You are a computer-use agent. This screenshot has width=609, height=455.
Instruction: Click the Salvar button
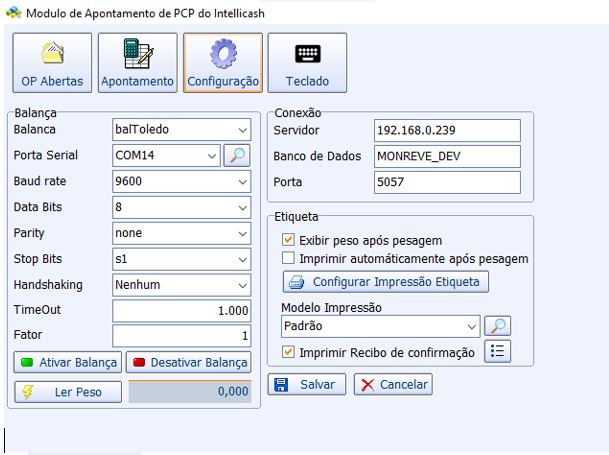click(307, 385)
